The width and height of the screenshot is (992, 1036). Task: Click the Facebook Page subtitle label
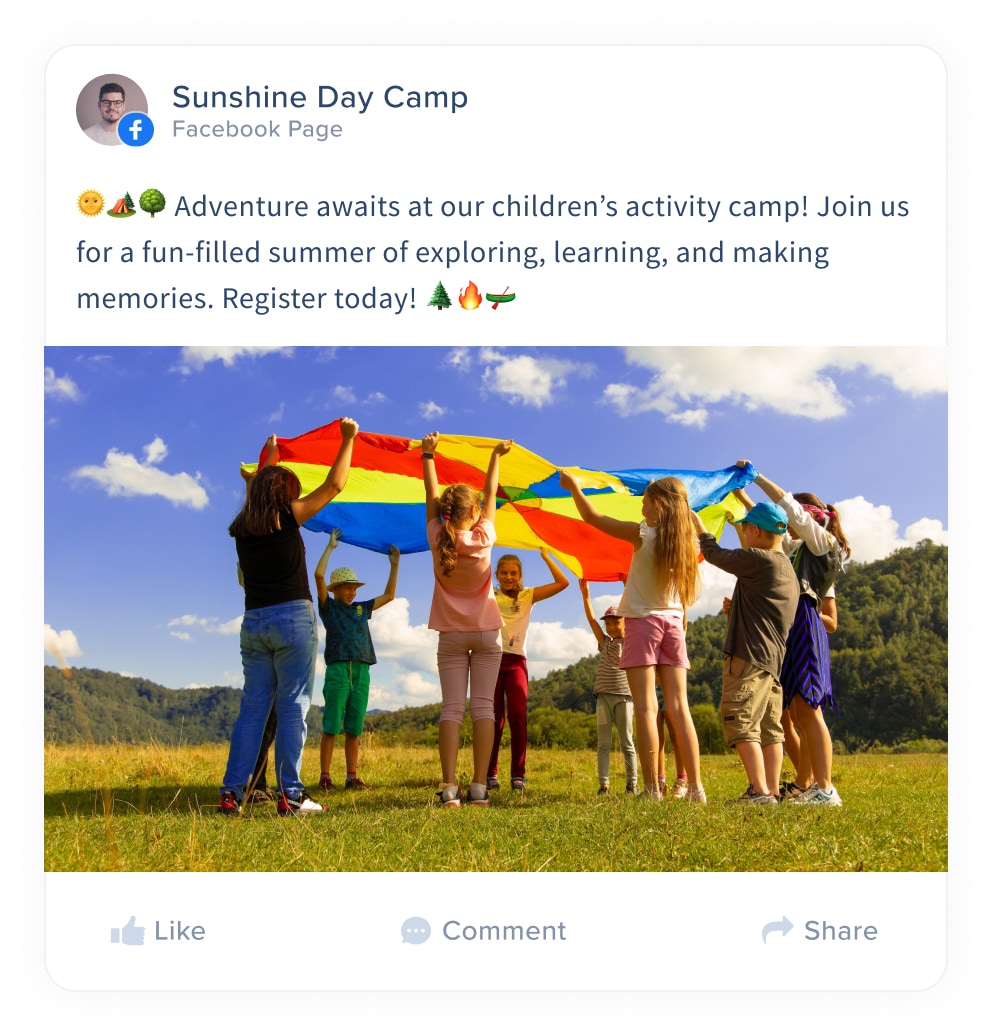tap(257, 129)
